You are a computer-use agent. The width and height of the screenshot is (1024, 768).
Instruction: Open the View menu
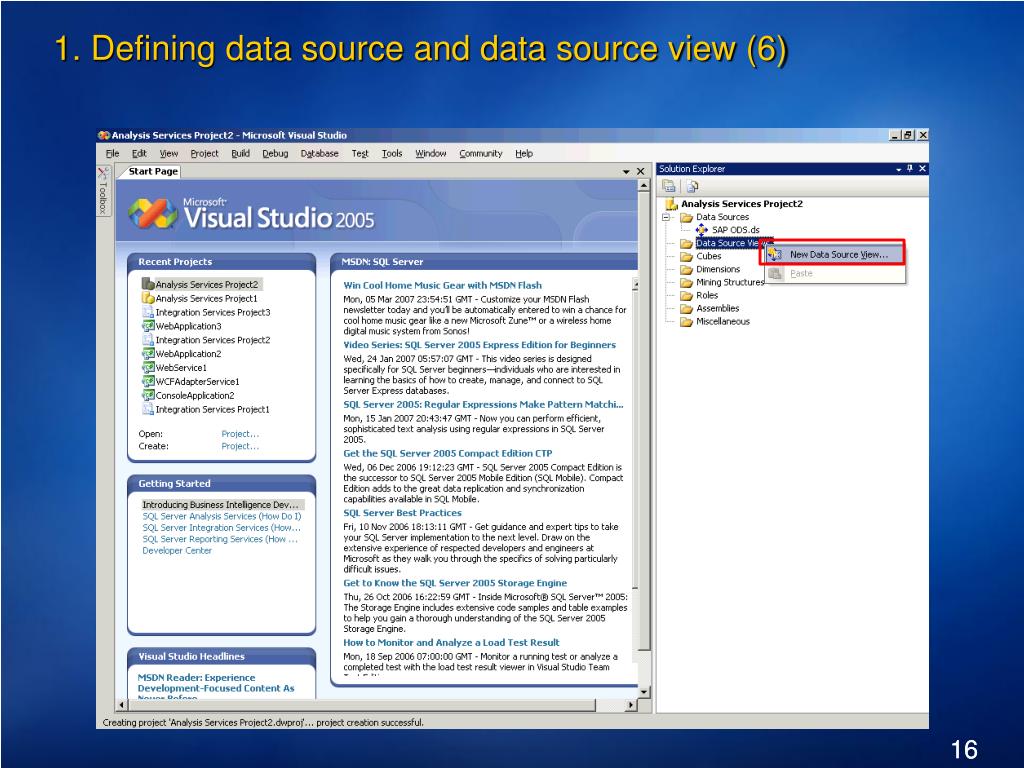168,153
